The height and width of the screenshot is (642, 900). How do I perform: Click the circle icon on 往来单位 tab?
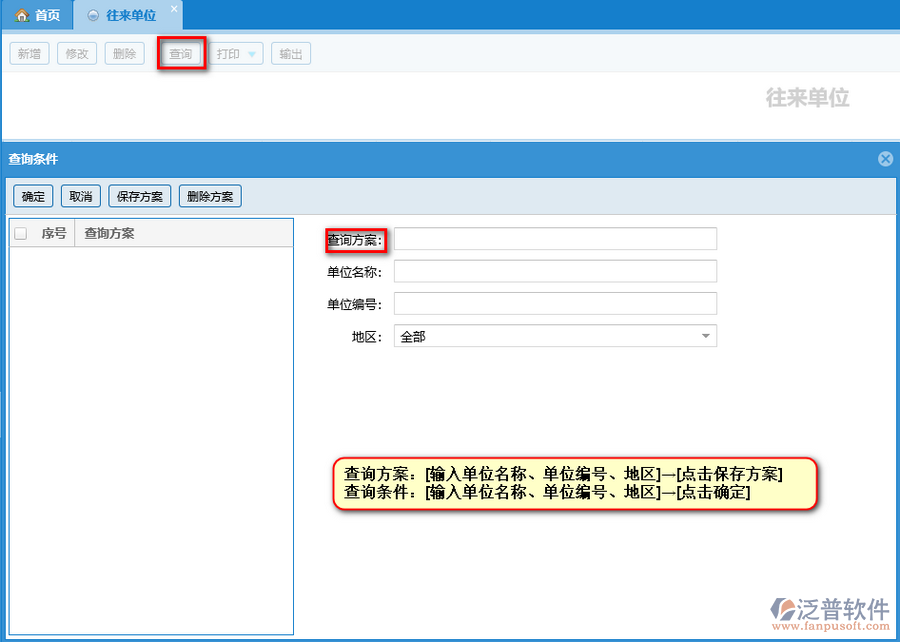93,15
